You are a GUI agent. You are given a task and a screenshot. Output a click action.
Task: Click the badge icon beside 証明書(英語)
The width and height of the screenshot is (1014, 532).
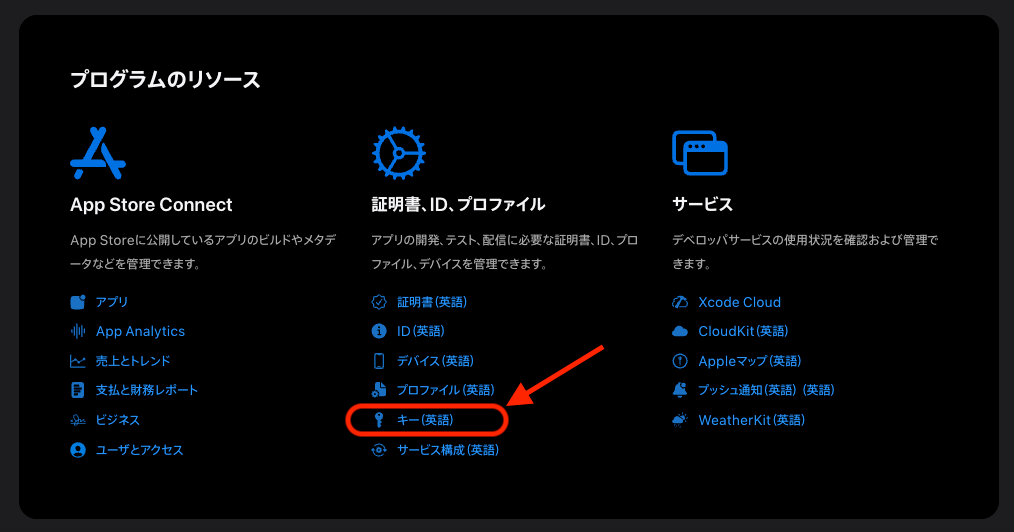tap(379, 302)
